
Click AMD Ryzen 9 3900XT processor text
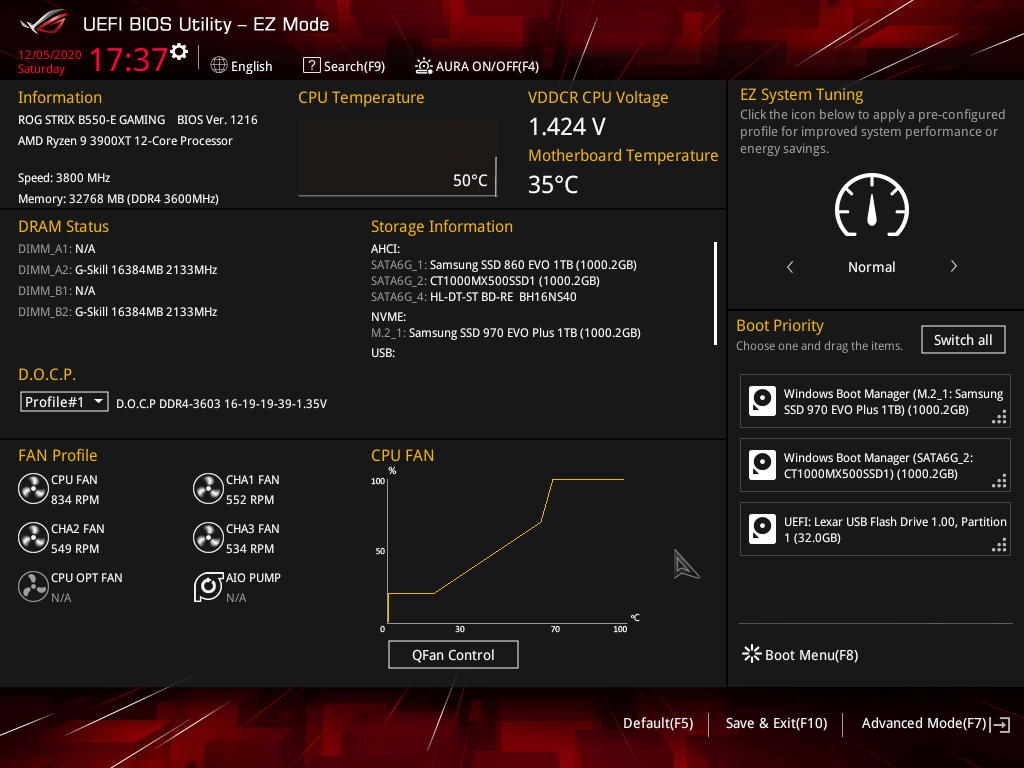pyautogui.click(x=125, y=140)
